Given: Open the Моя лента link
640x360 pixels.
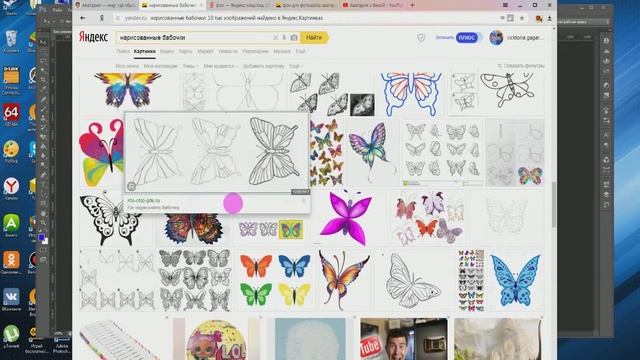Looking at the screenshot, I should tap(127, 66).
